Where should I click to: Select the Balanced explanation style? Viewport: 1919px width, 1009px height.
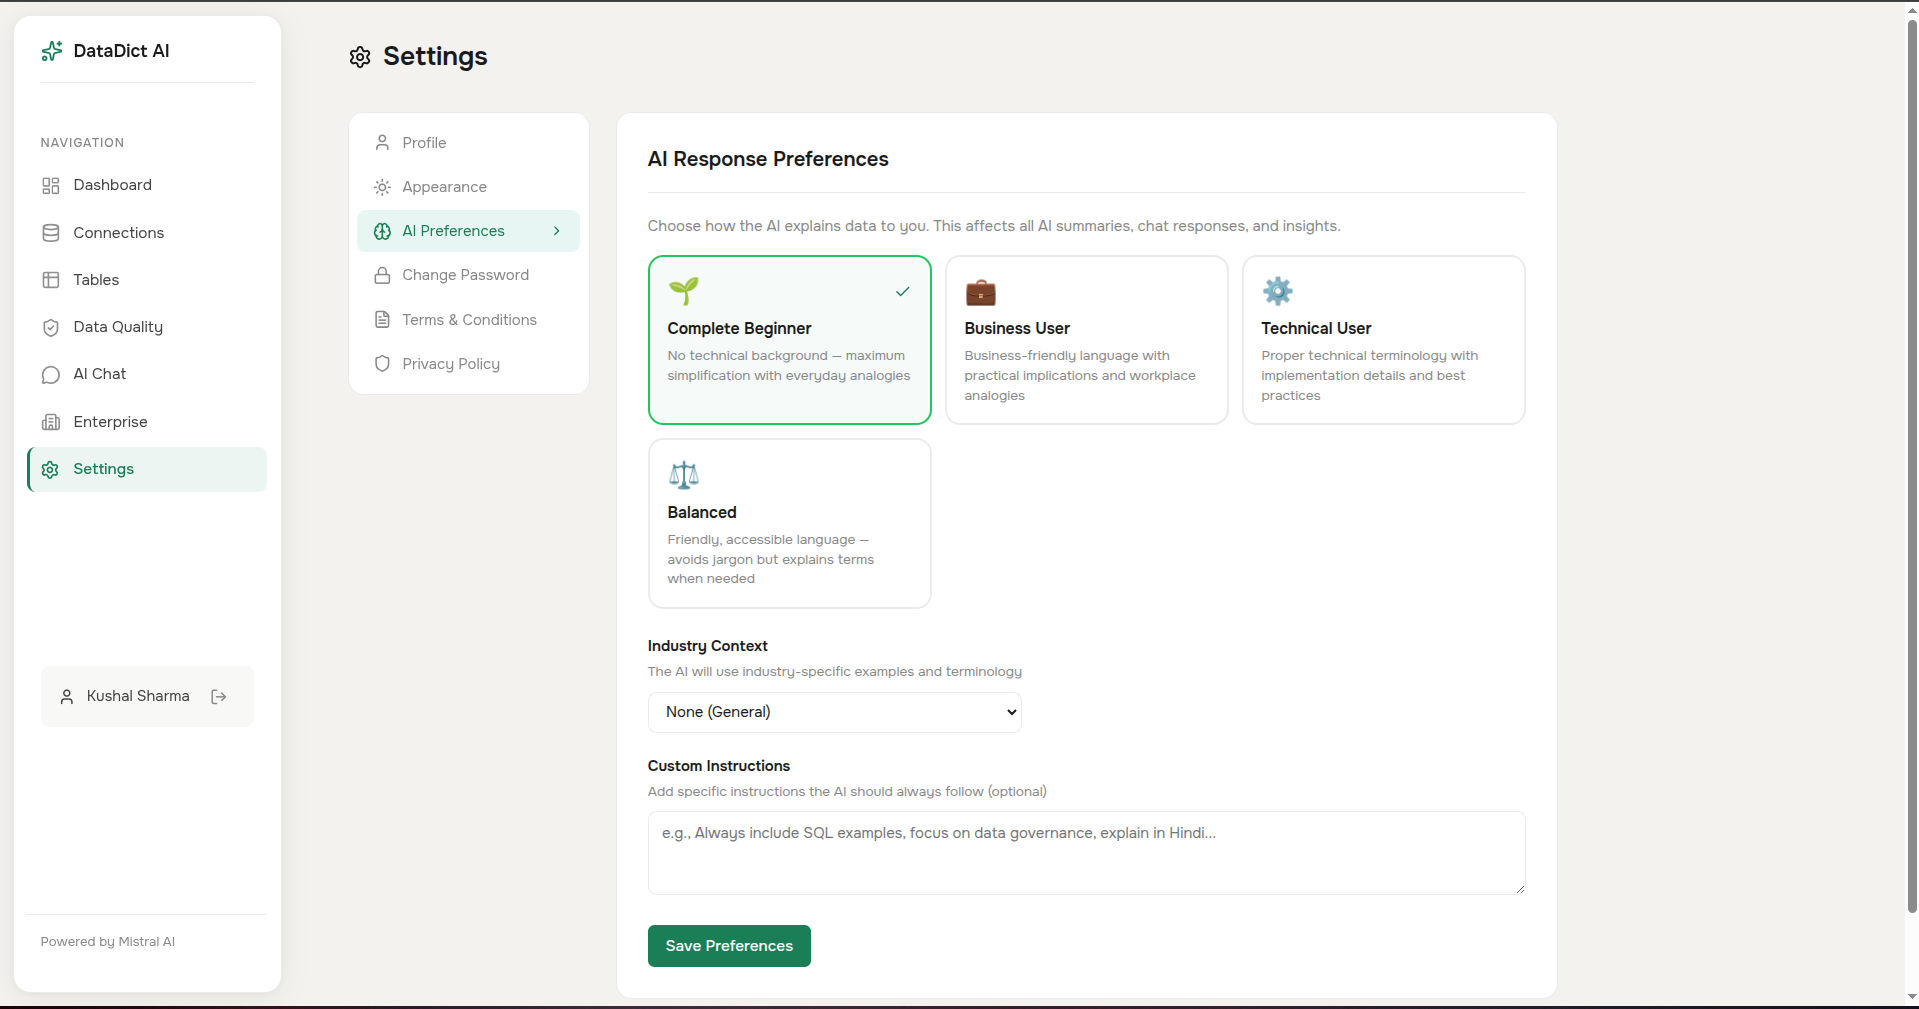pos(789,523)
